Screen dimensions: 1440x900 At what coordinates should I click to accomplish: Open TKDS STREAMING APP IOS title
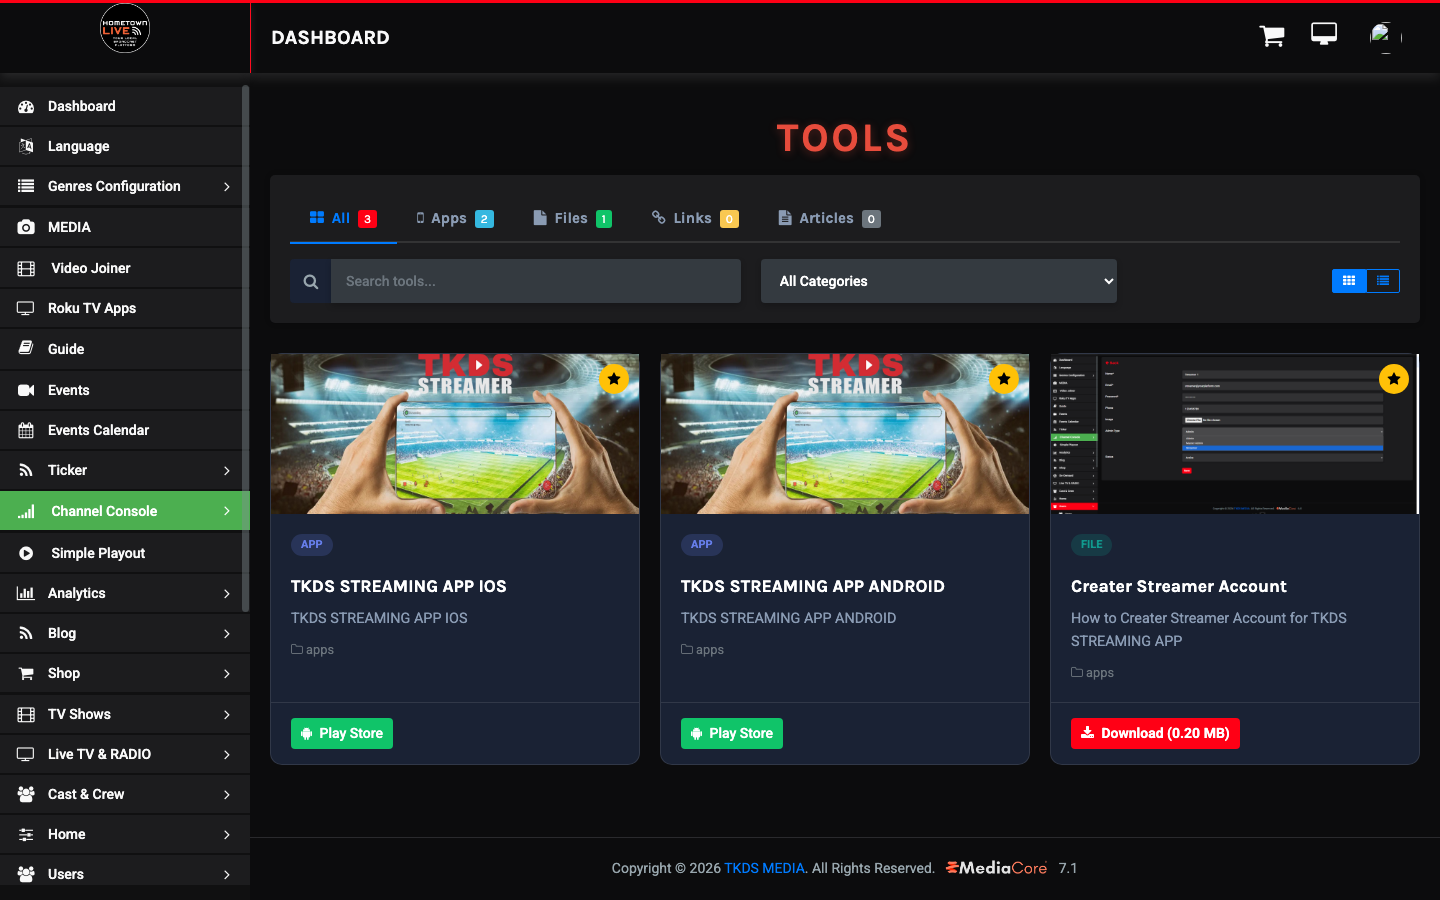point(399,586)
